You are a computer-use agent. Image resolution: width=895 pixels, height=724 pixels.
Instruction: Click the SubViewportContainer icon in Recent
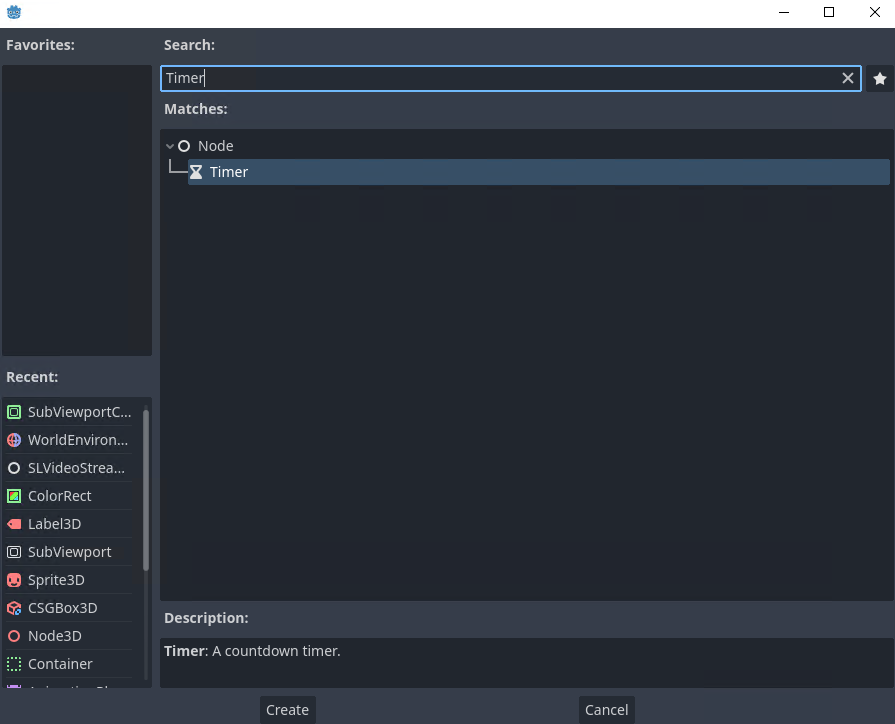pyautogui.click(x=14, y=412)
